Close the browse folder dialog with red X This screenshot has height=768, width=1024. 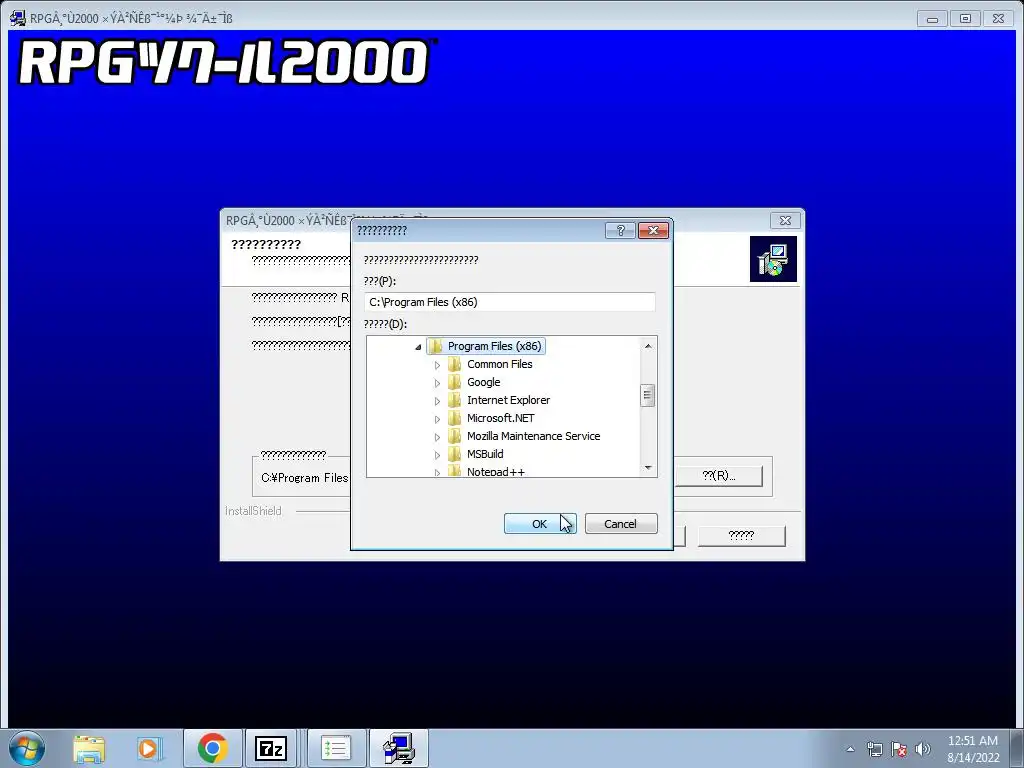point(653,231)
